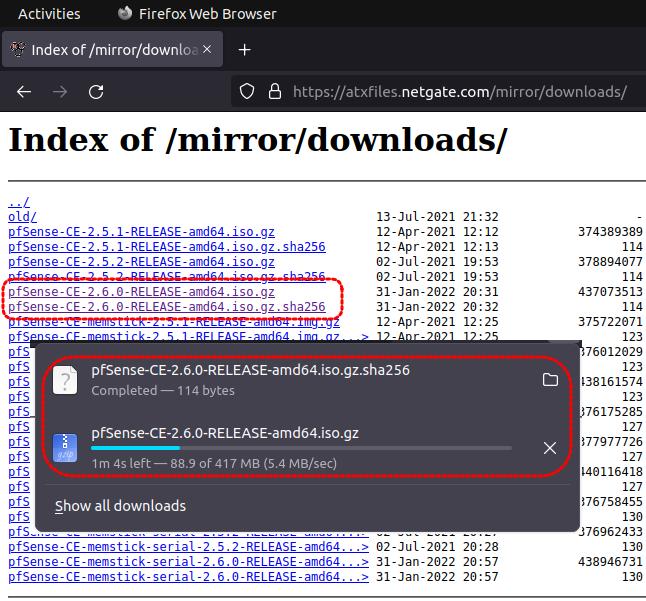Close the Index of /mirror tab
This screenshot has height=601, width=646.
pyautogui.click(x=207, y=49)
